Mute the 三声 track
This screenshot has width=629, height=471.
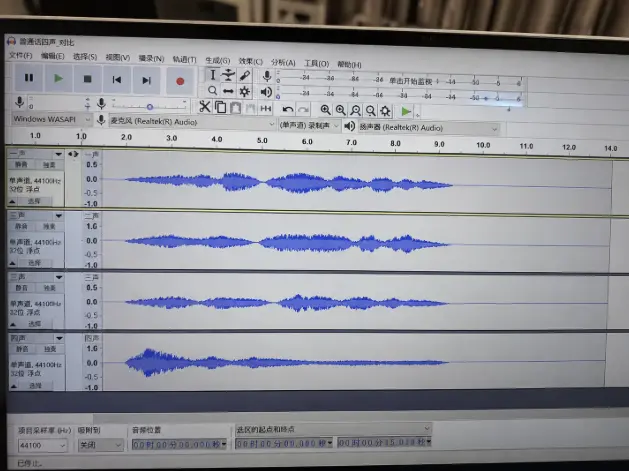click(x=21, y=288)
